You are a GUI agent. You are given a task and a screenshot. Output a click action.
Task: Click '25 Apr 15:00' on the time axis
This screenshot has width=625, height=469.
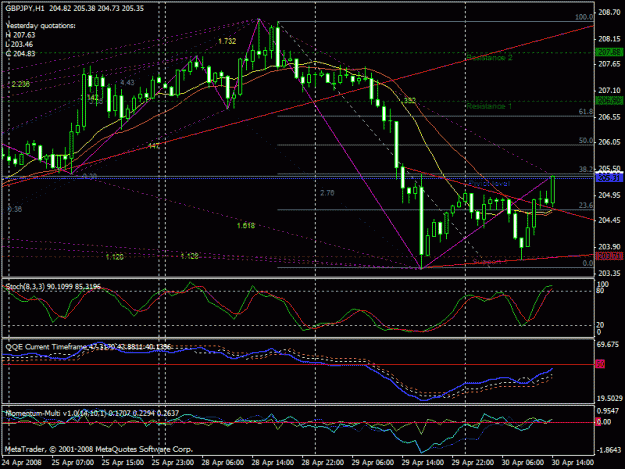click(123, 462)
